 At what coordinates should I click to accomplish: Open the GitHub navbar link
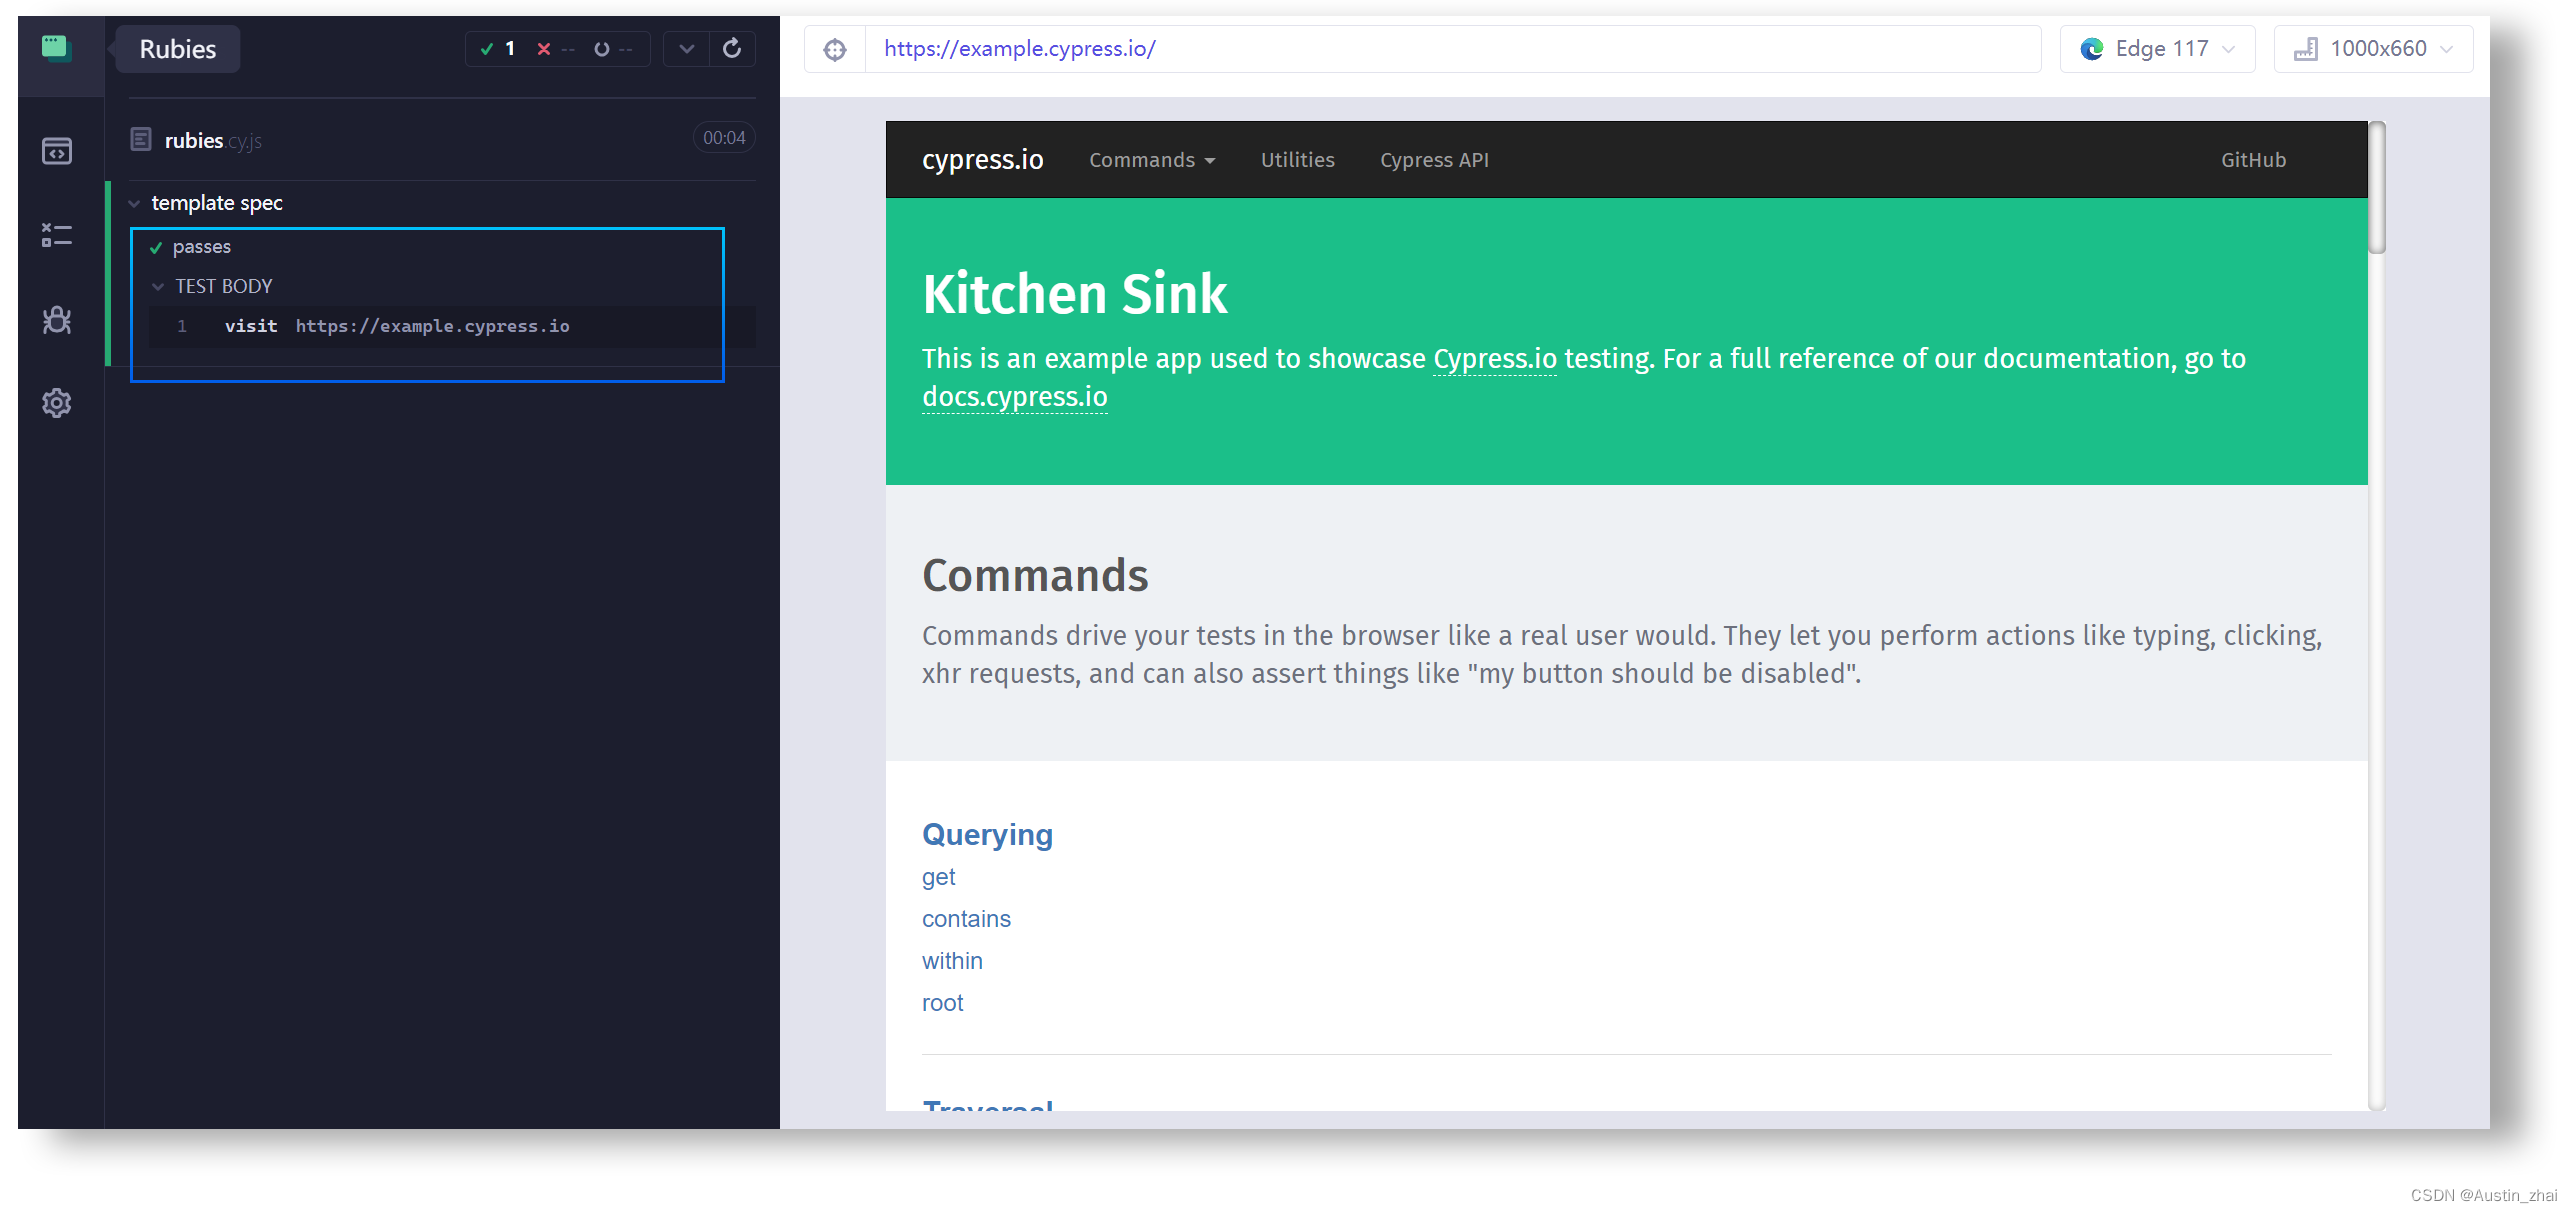click(x=2253, y=160)
